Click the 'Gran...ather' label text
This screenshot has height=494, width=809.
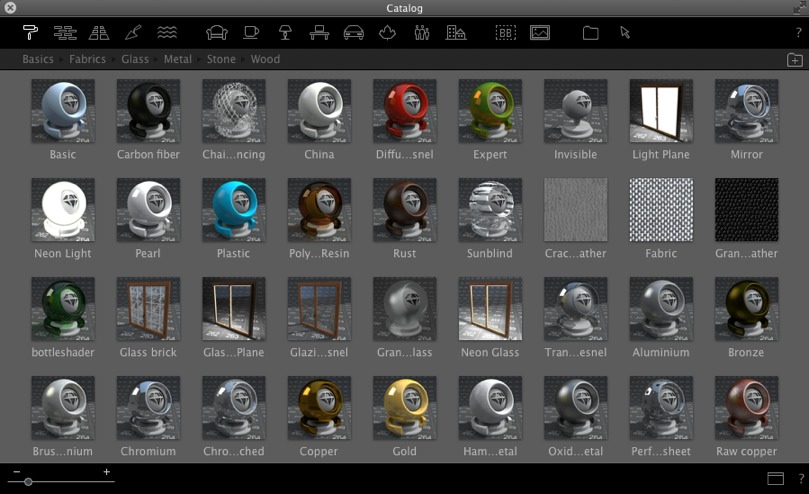(746, 253)
